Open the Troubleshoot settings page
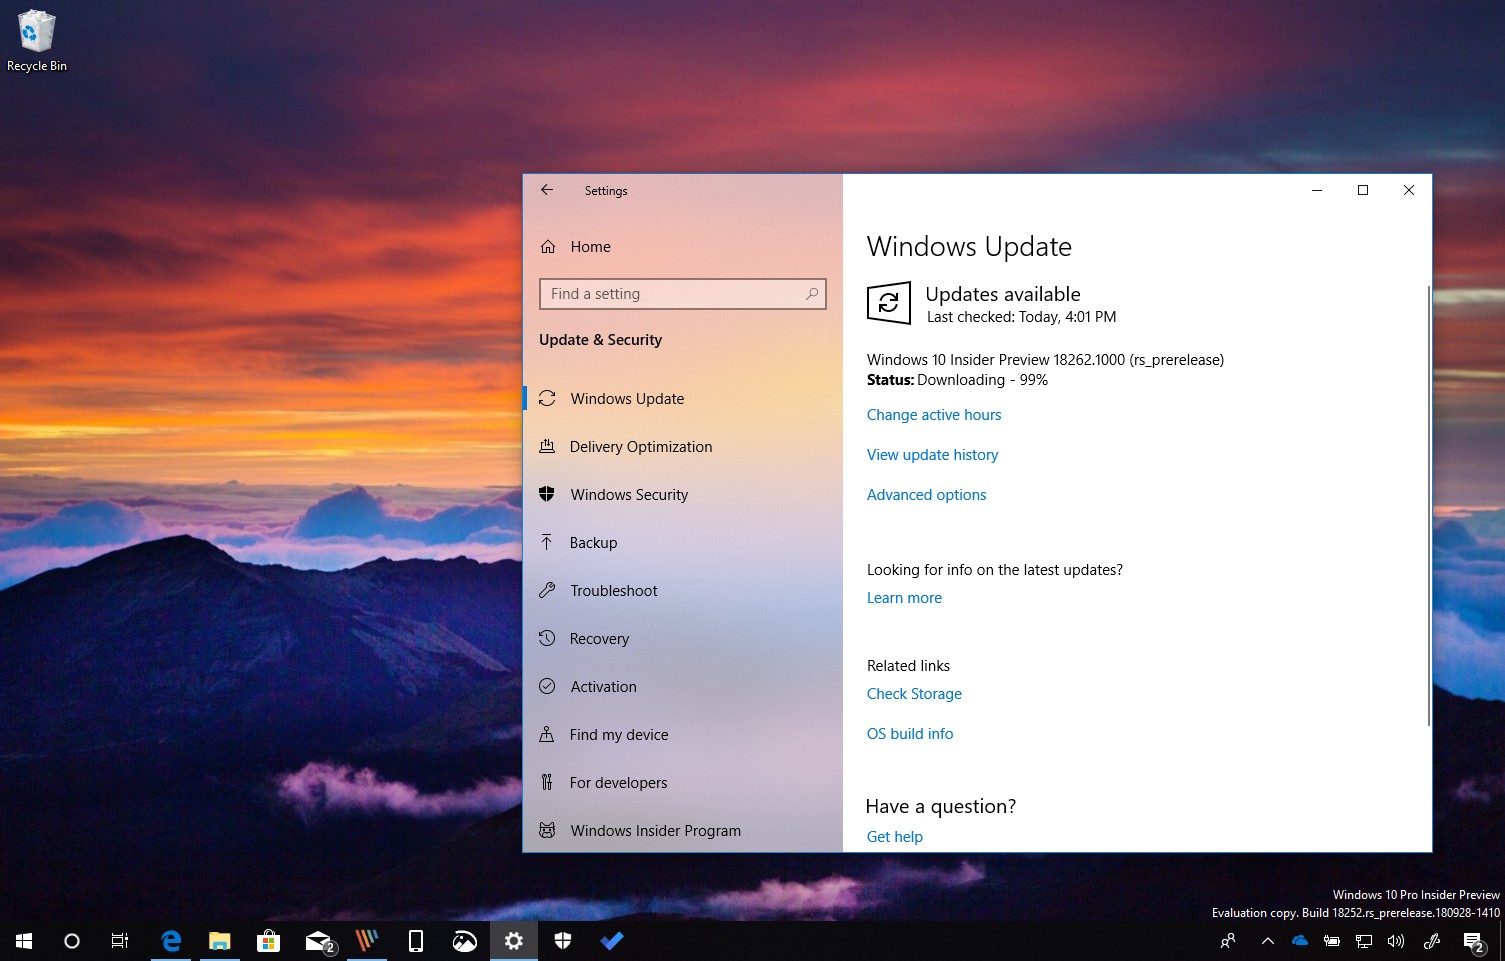This screenshot has height=961, width=1505. tap(683, 591)
